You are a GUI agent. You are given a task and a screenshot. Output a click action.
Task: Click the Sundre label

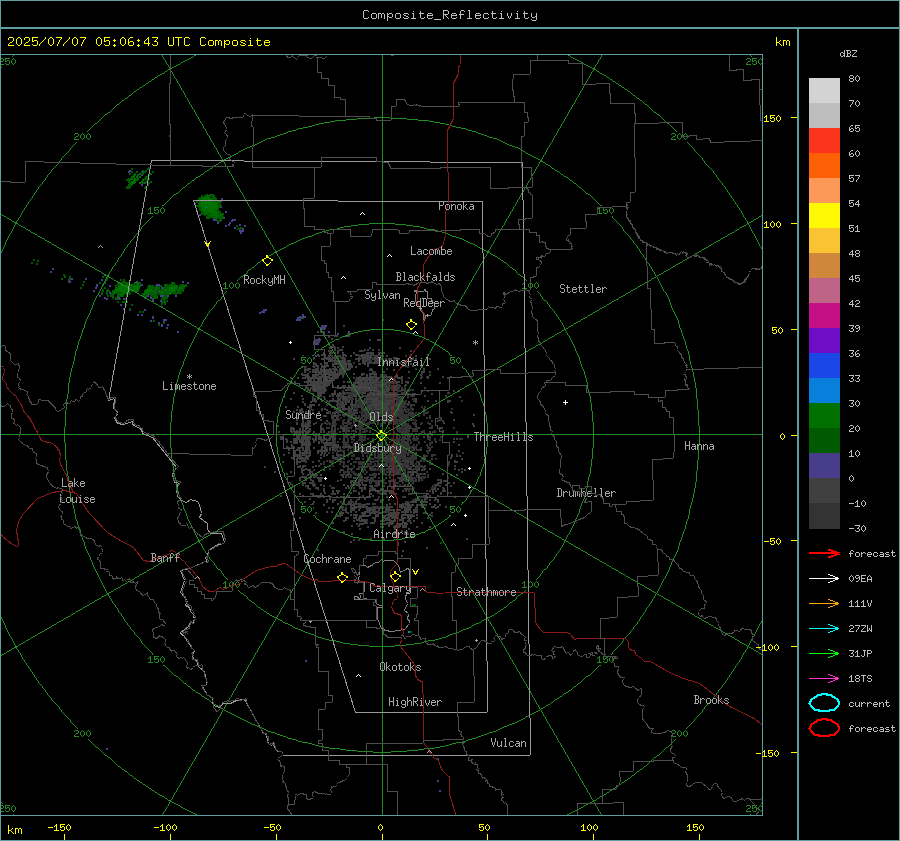[303, 414]
